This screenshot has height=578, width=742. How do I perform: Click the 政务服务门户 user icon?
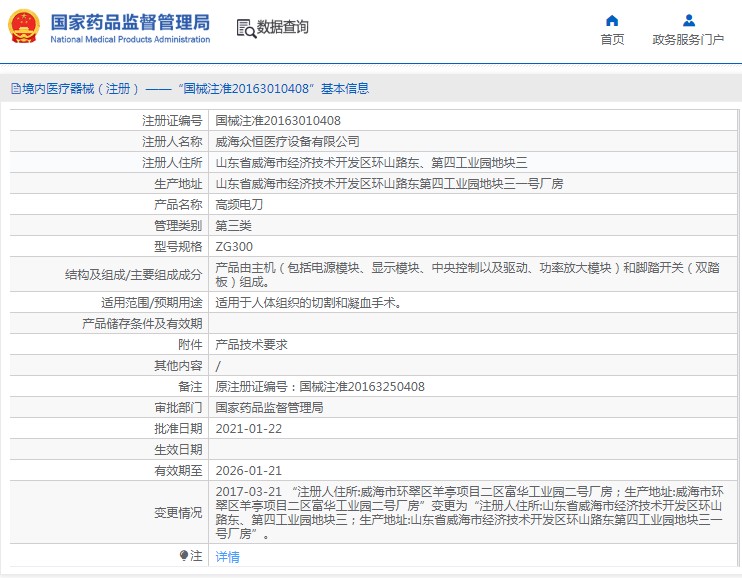(688, 20)
